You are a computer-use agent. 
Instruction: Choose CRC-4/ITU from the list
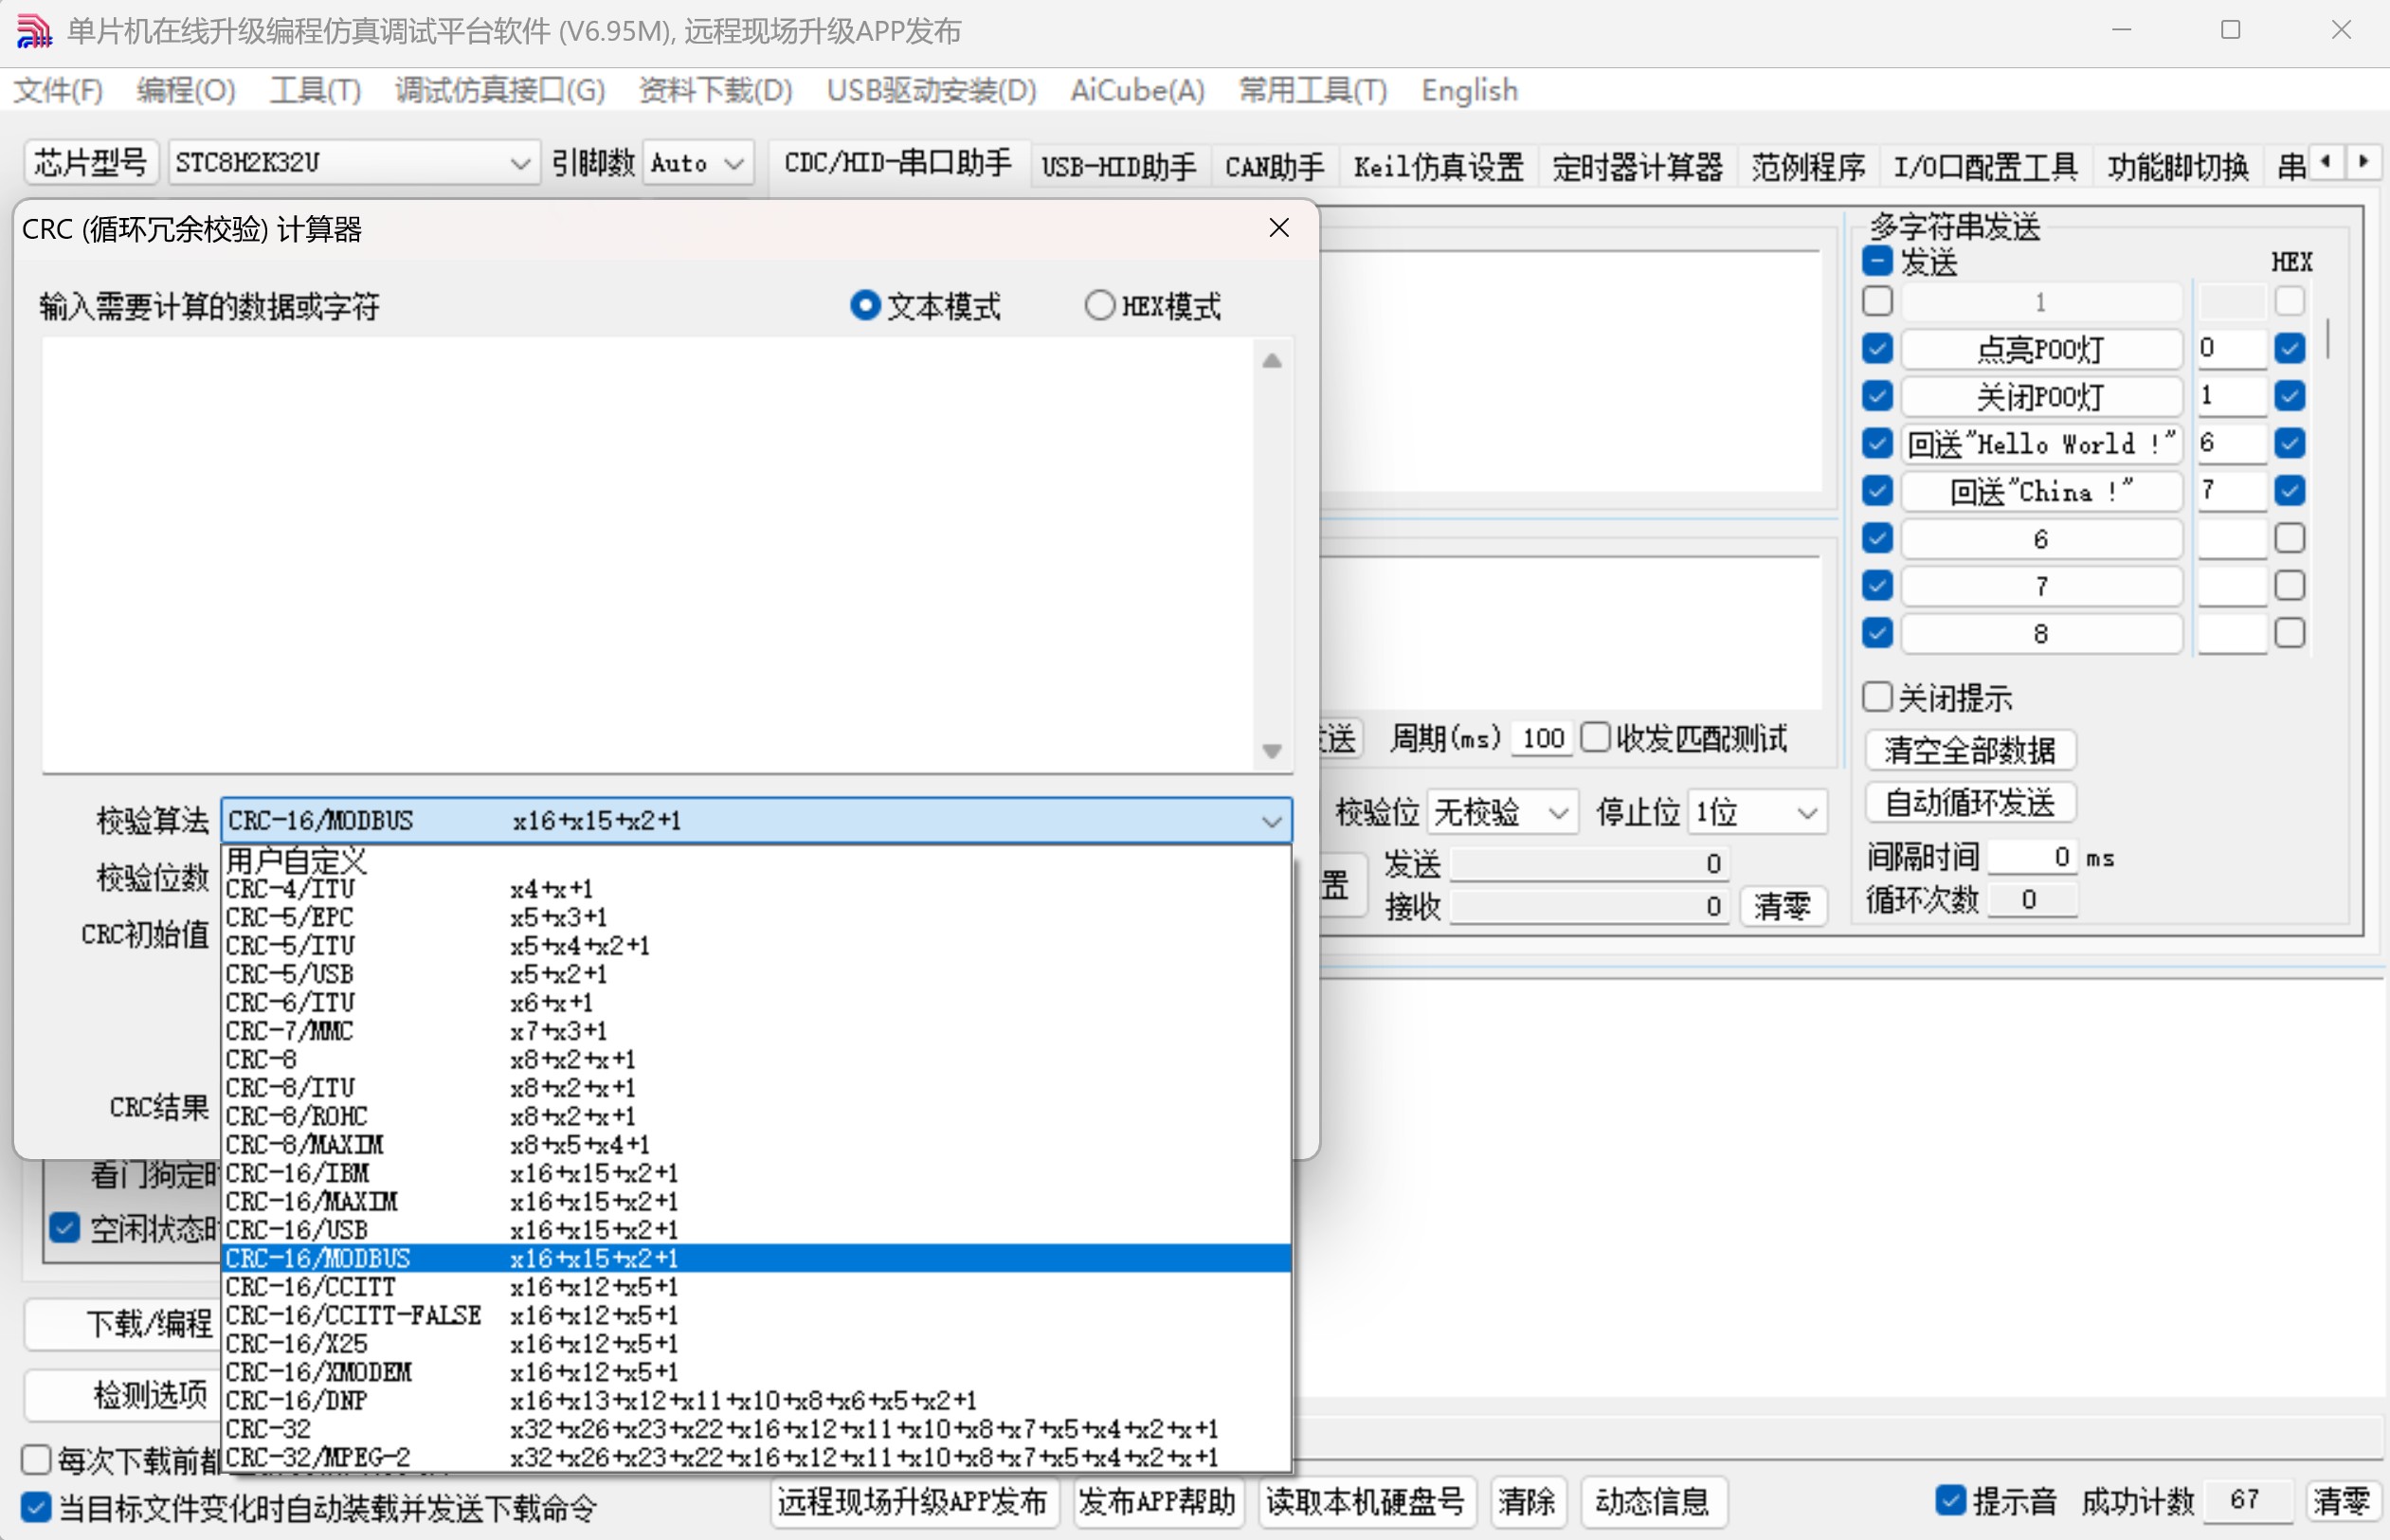[x=756, y=888]
